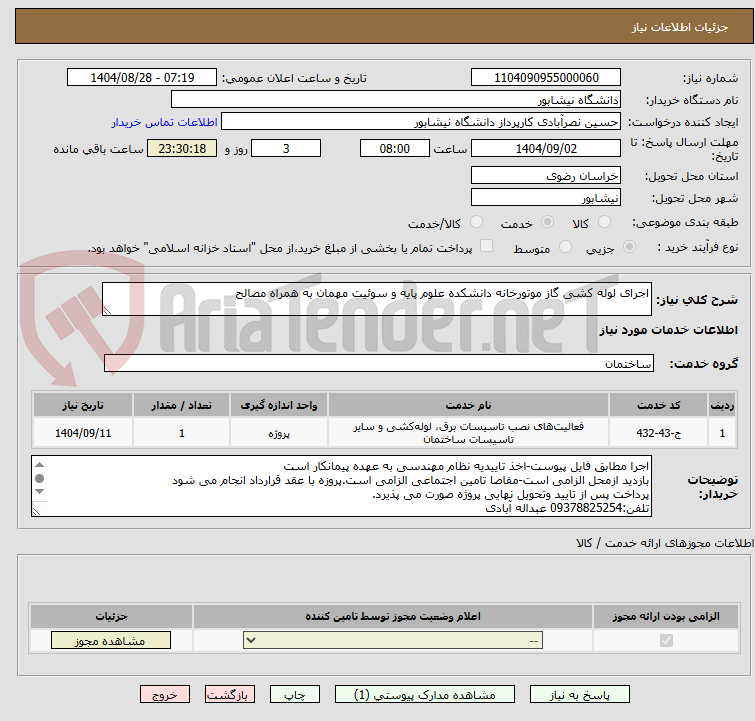Open the اعلام وضعیت مجوز dropdown

tap(393, 641)
